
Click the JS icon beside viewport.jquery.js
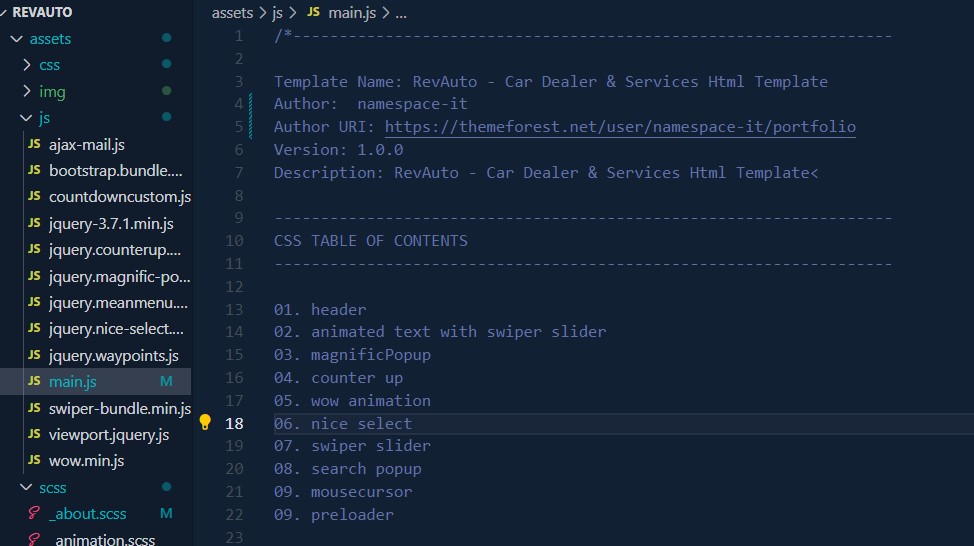(33, 435)
